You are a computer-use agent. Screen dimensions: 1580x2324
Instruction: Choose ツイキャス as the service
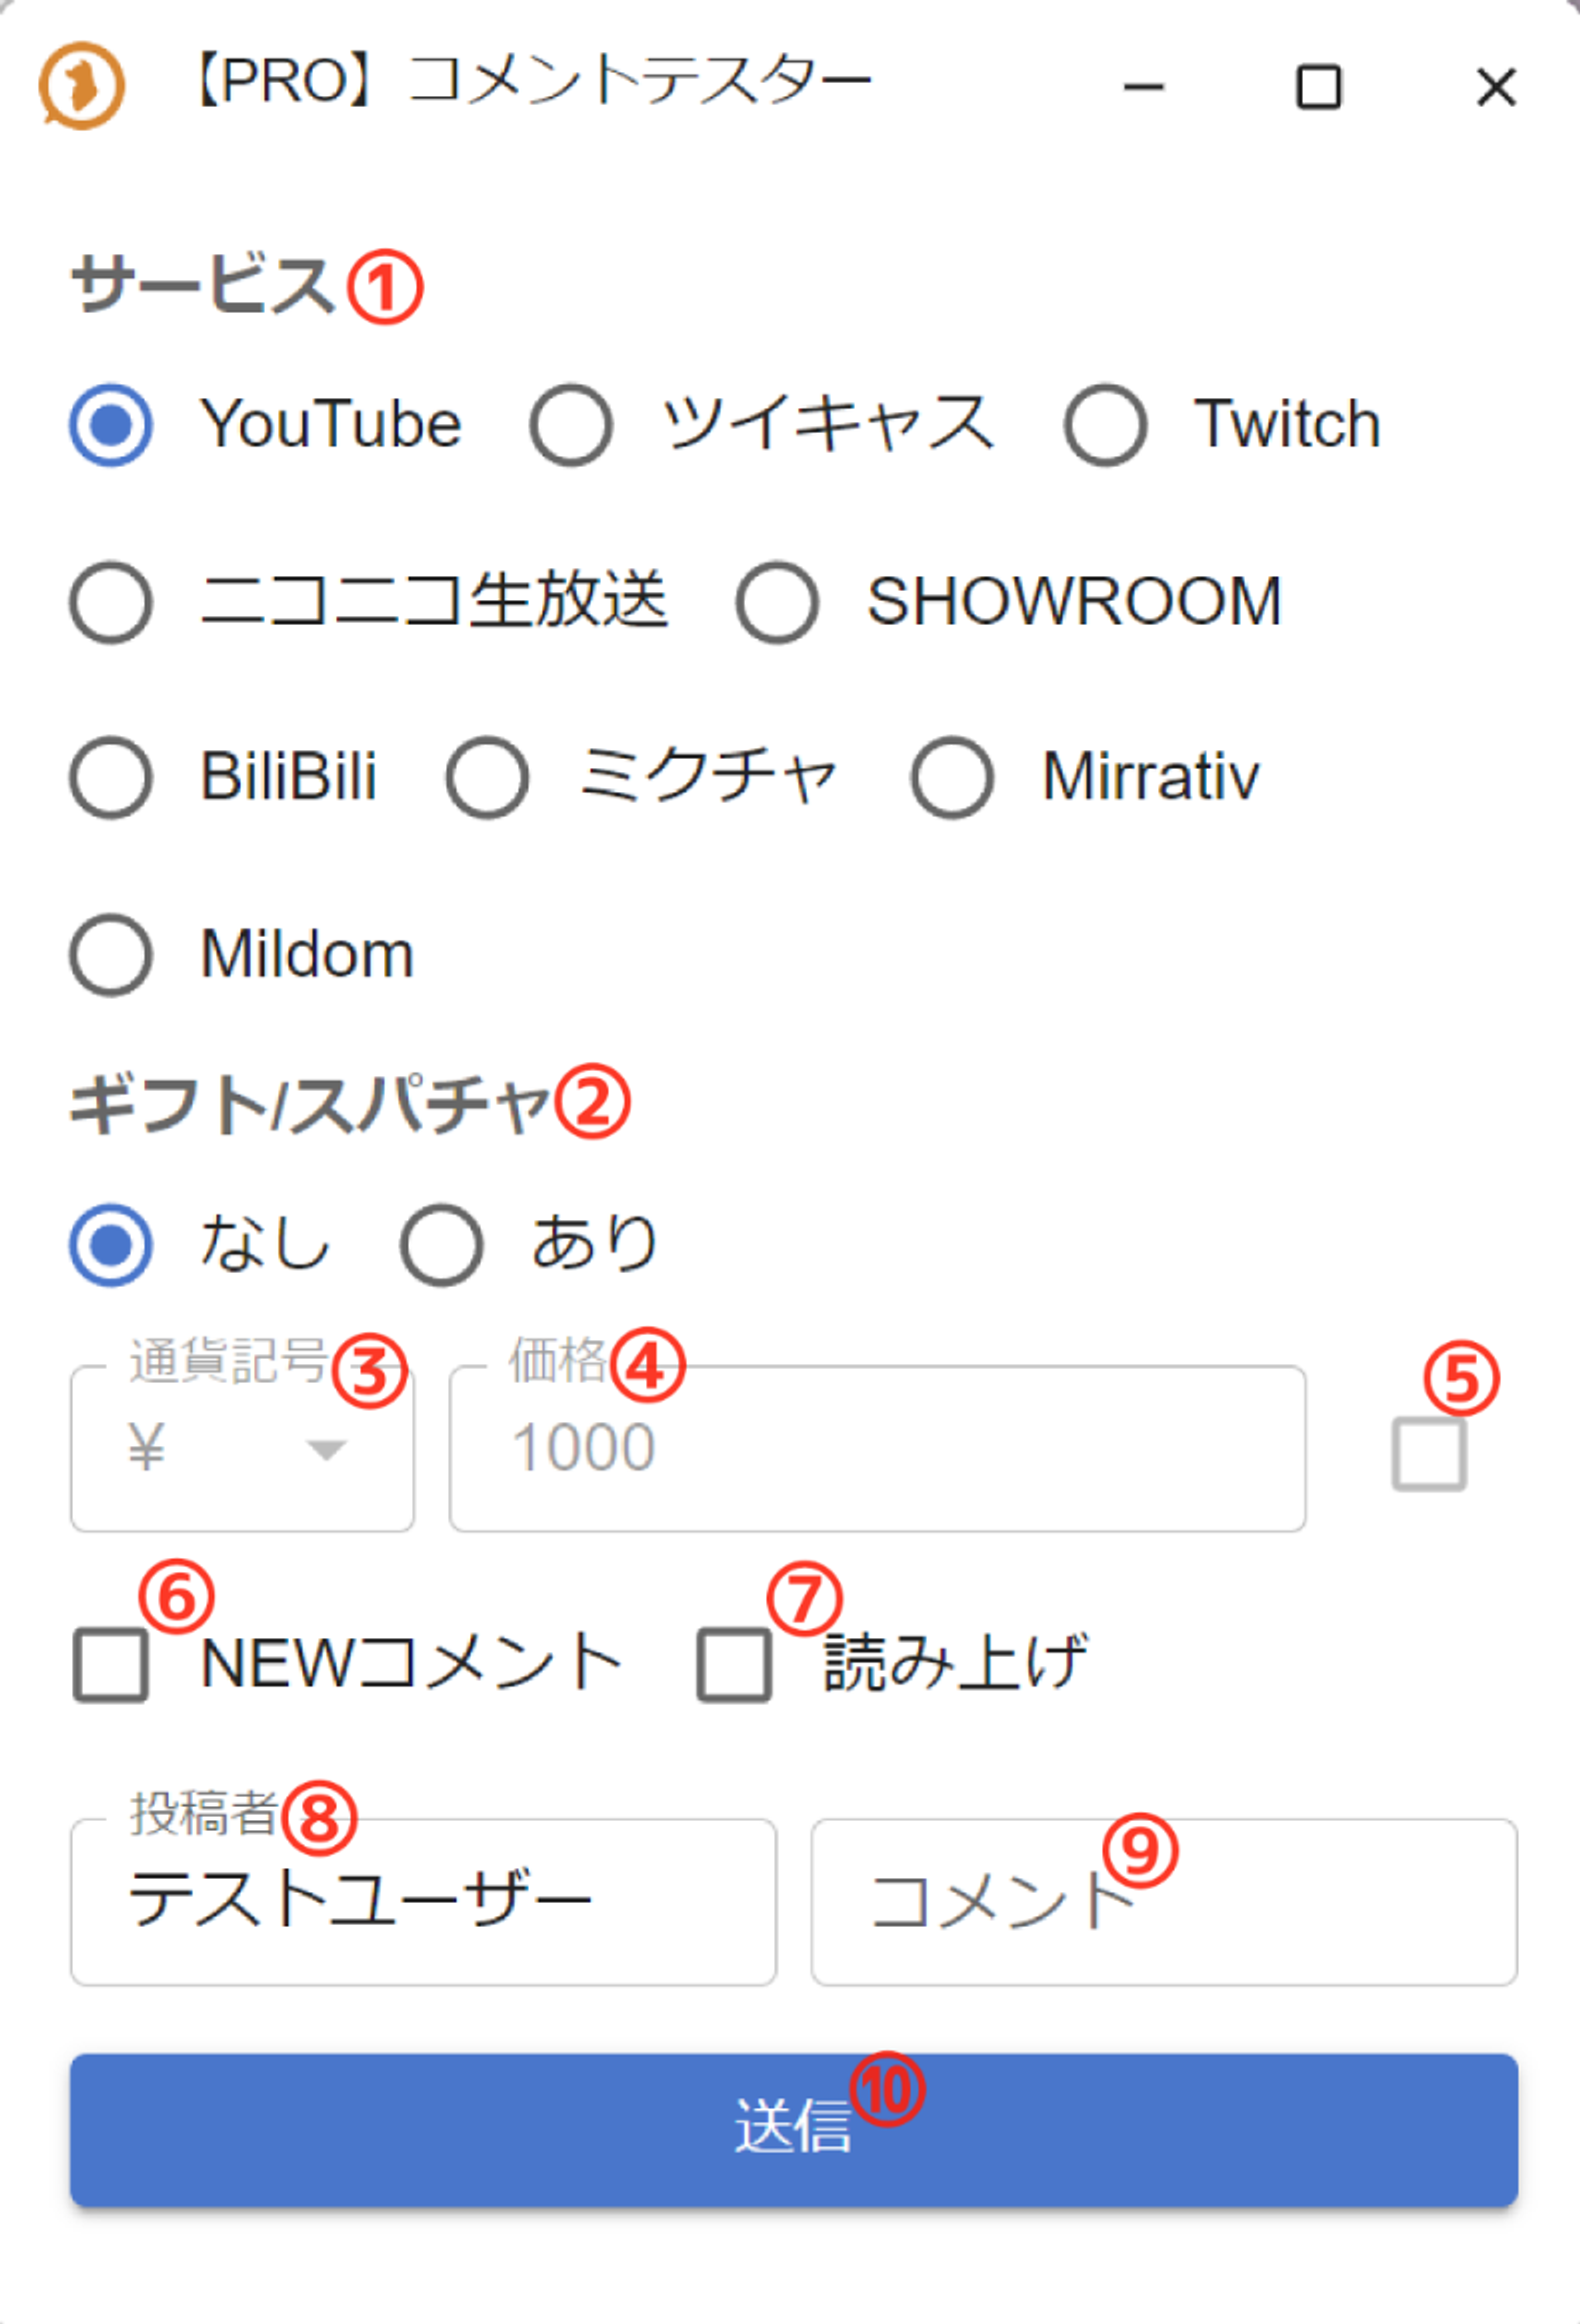571,425
